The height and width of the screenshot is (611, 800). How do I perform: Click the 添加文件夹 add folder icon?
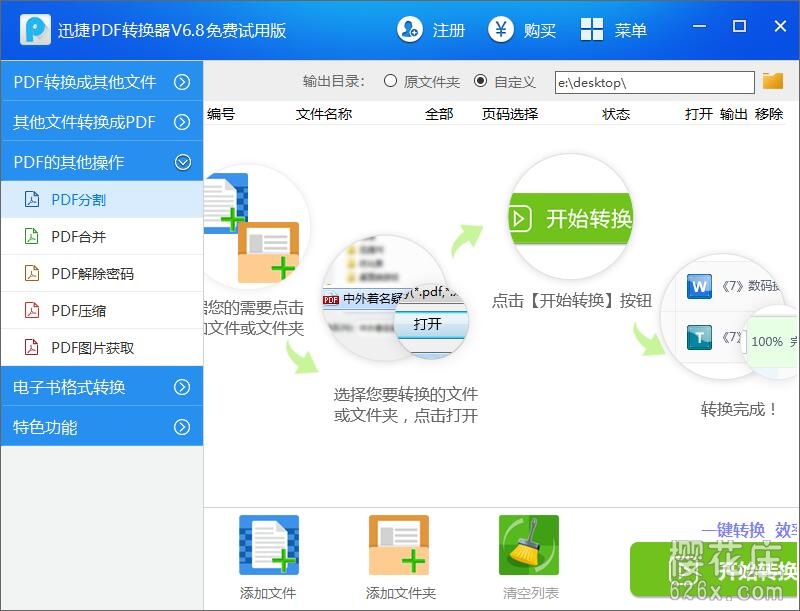point(399,545)
